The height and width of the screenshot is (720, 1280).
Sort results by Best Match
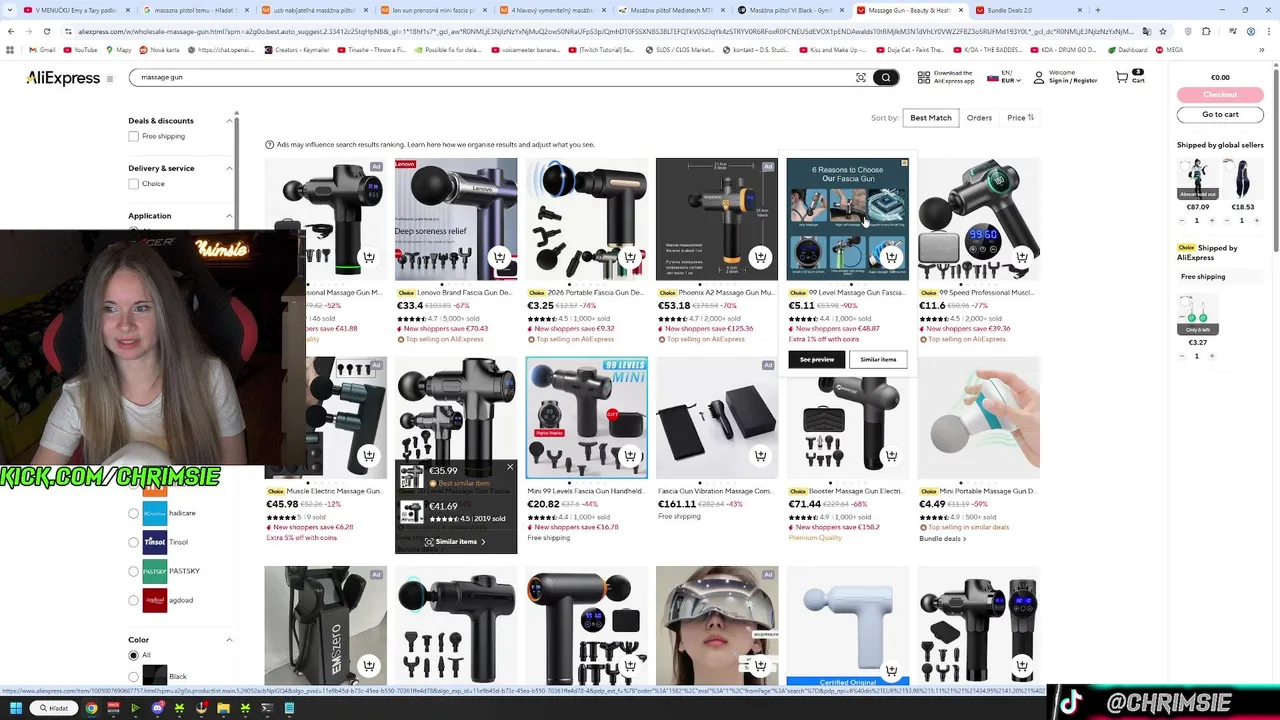[x=930, y=118]
